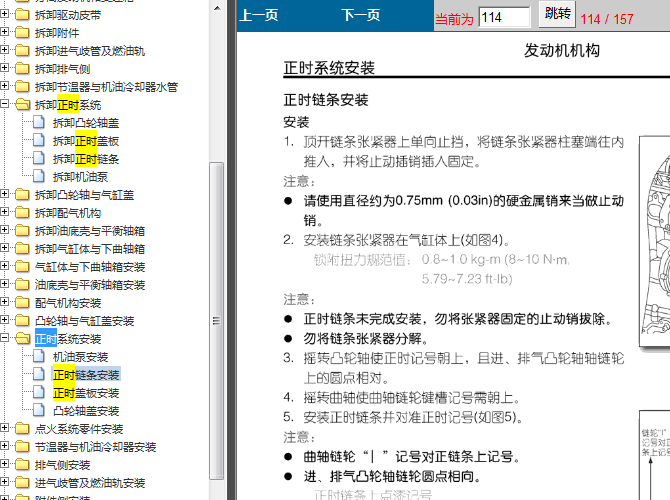Viewport: 670px width, 500px height.
Task: Click the 正时系统安装 page heading
Action: [x=329, y=68]
